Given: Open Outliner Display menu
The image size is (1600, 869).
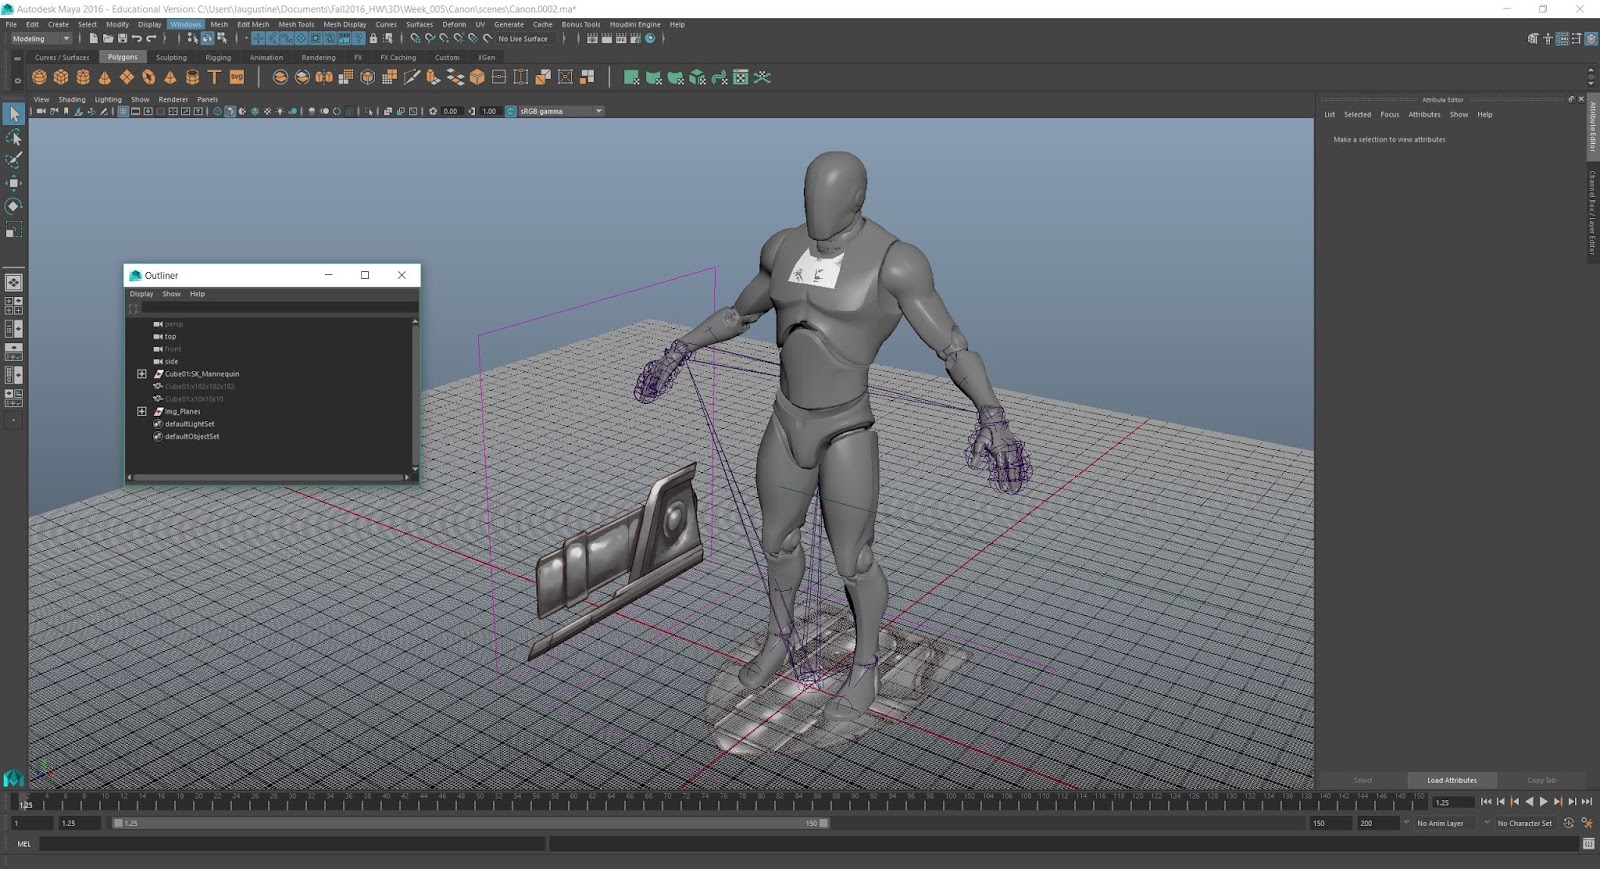Looking at the screenshot, I should click(141, 294).
